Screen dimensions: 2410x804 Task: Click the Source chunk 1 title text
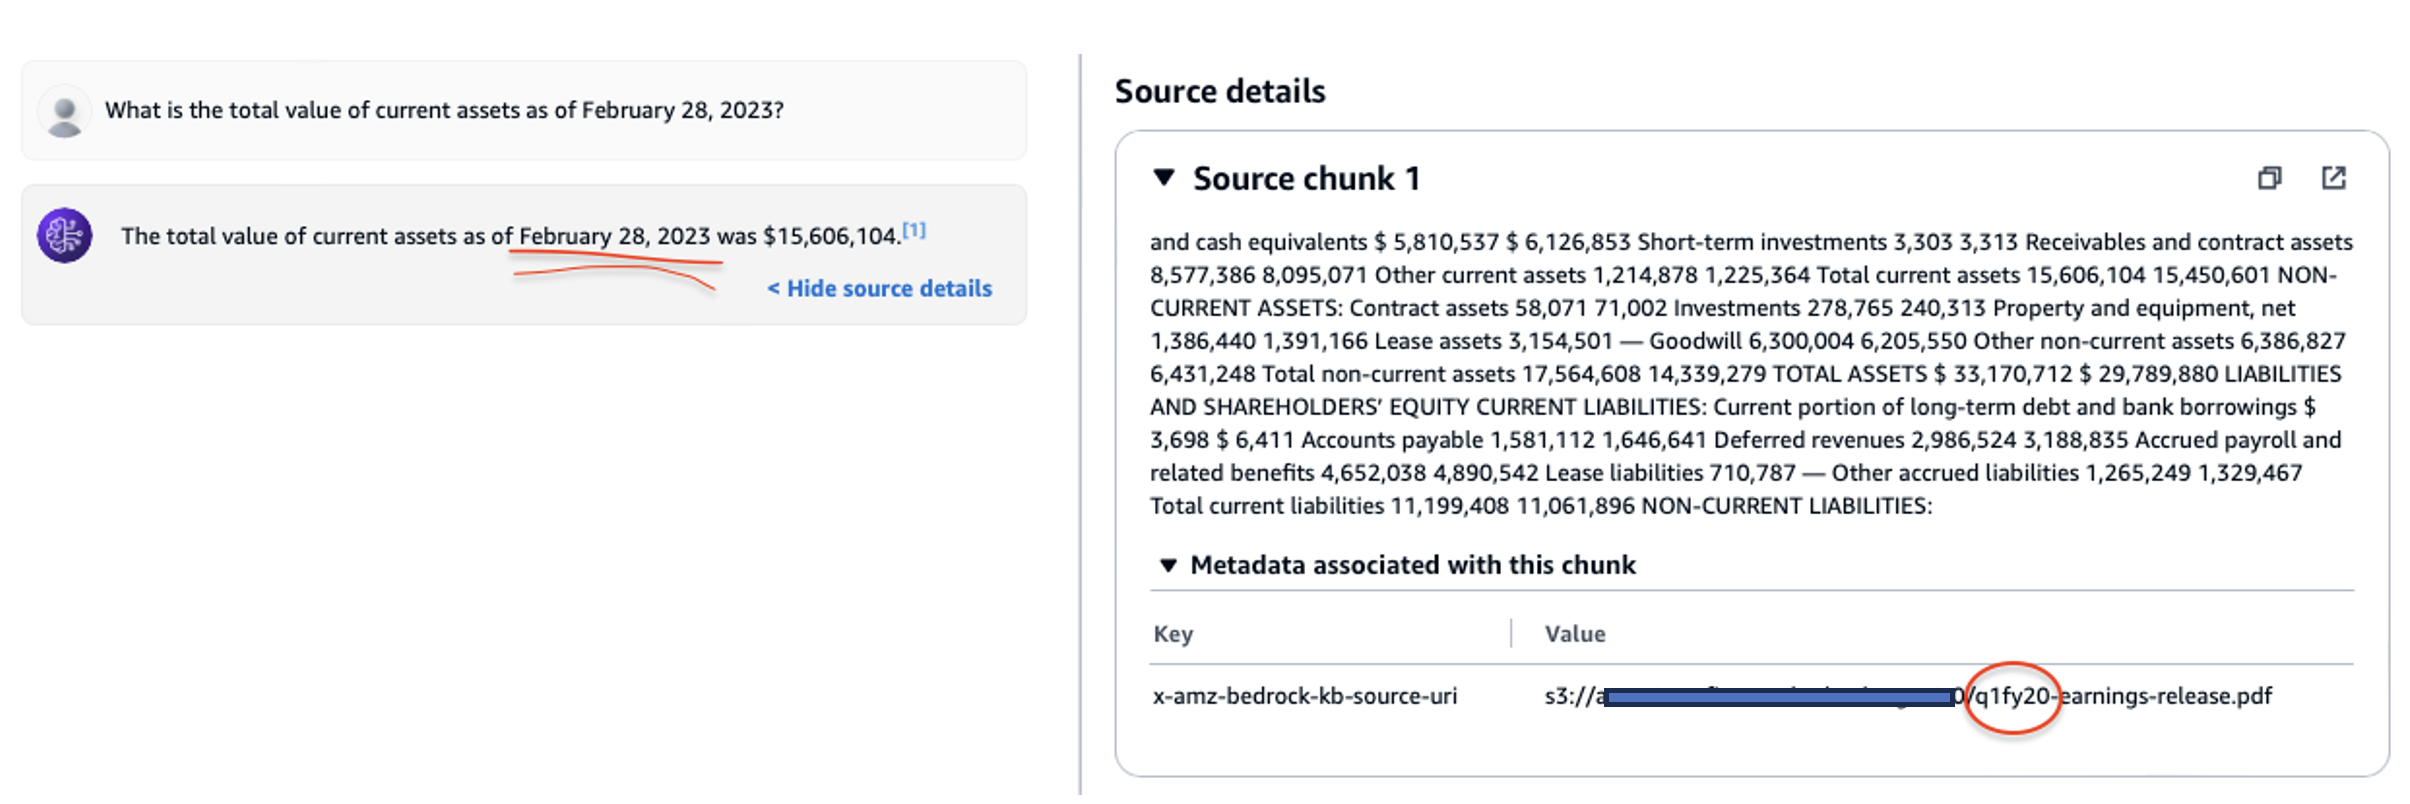(1306, 179)
